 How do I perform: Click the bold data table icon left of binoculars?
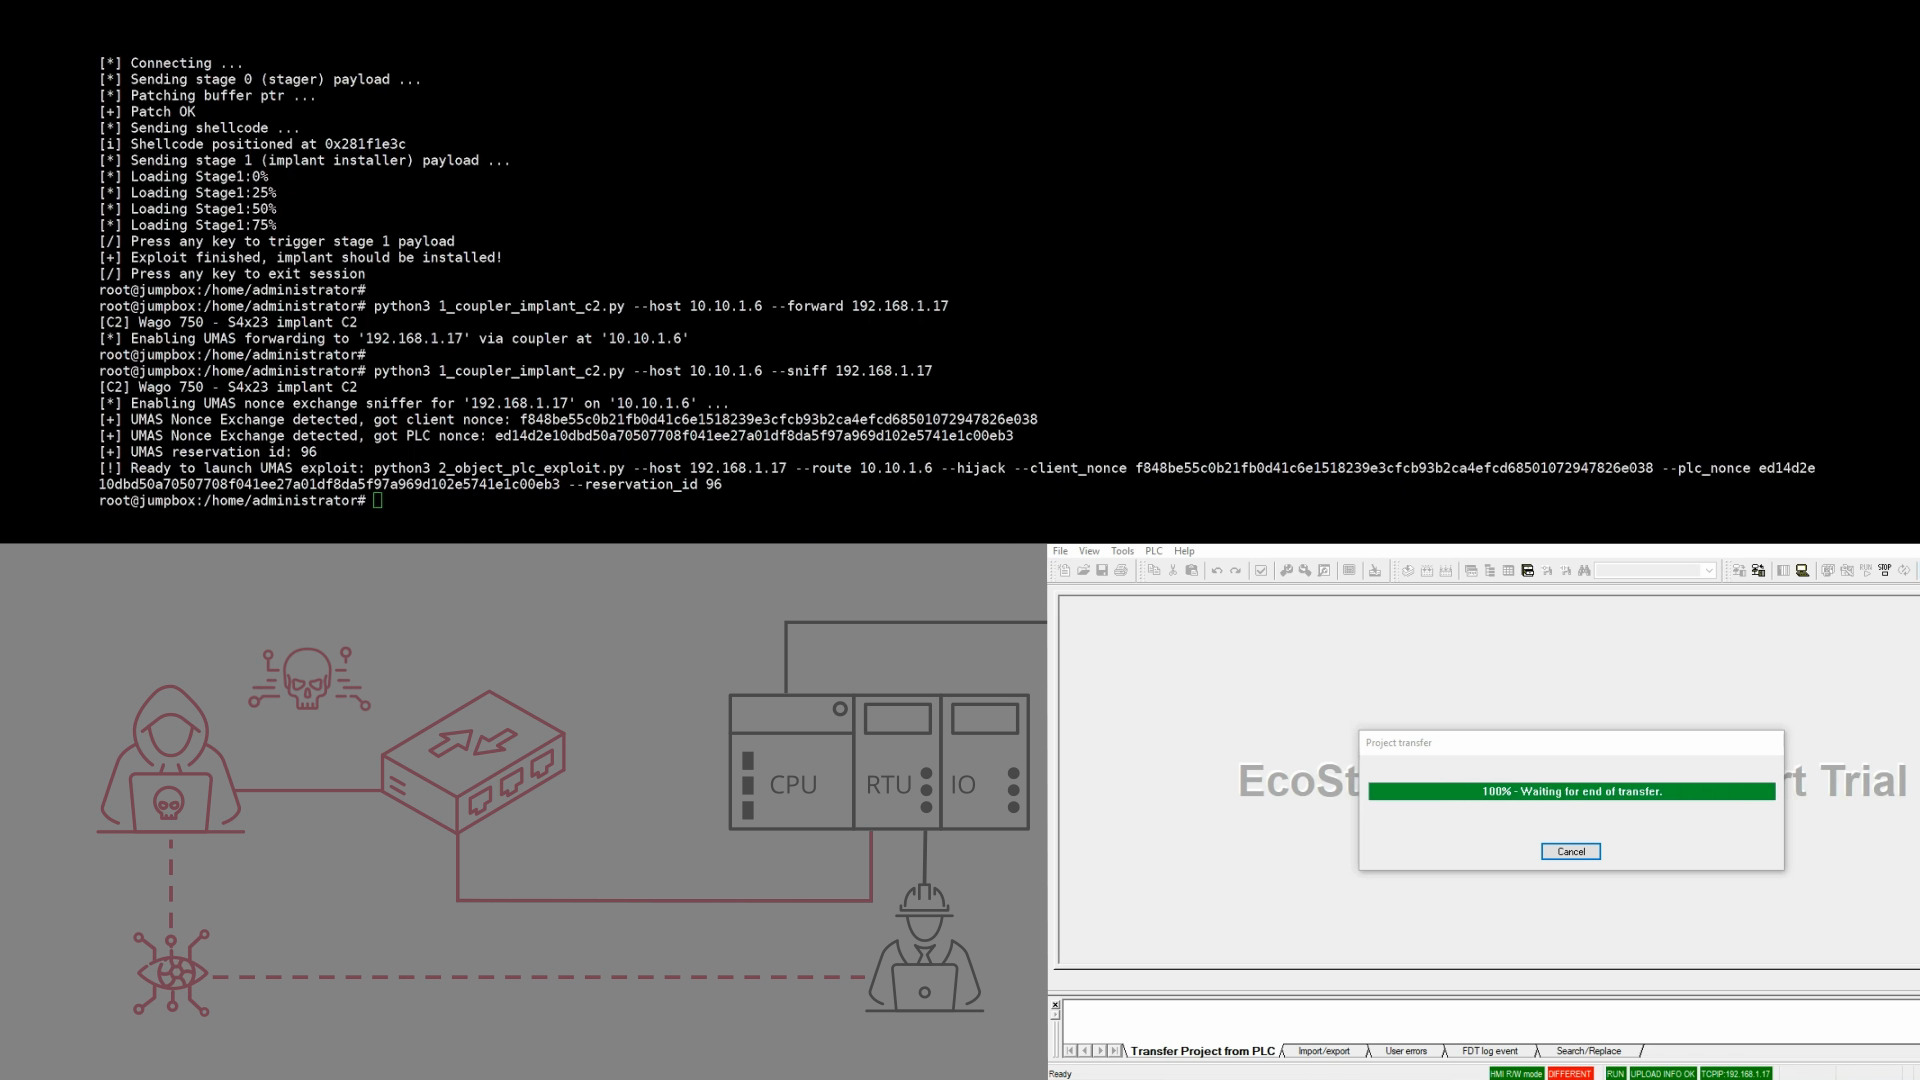tap(1528, 571)
